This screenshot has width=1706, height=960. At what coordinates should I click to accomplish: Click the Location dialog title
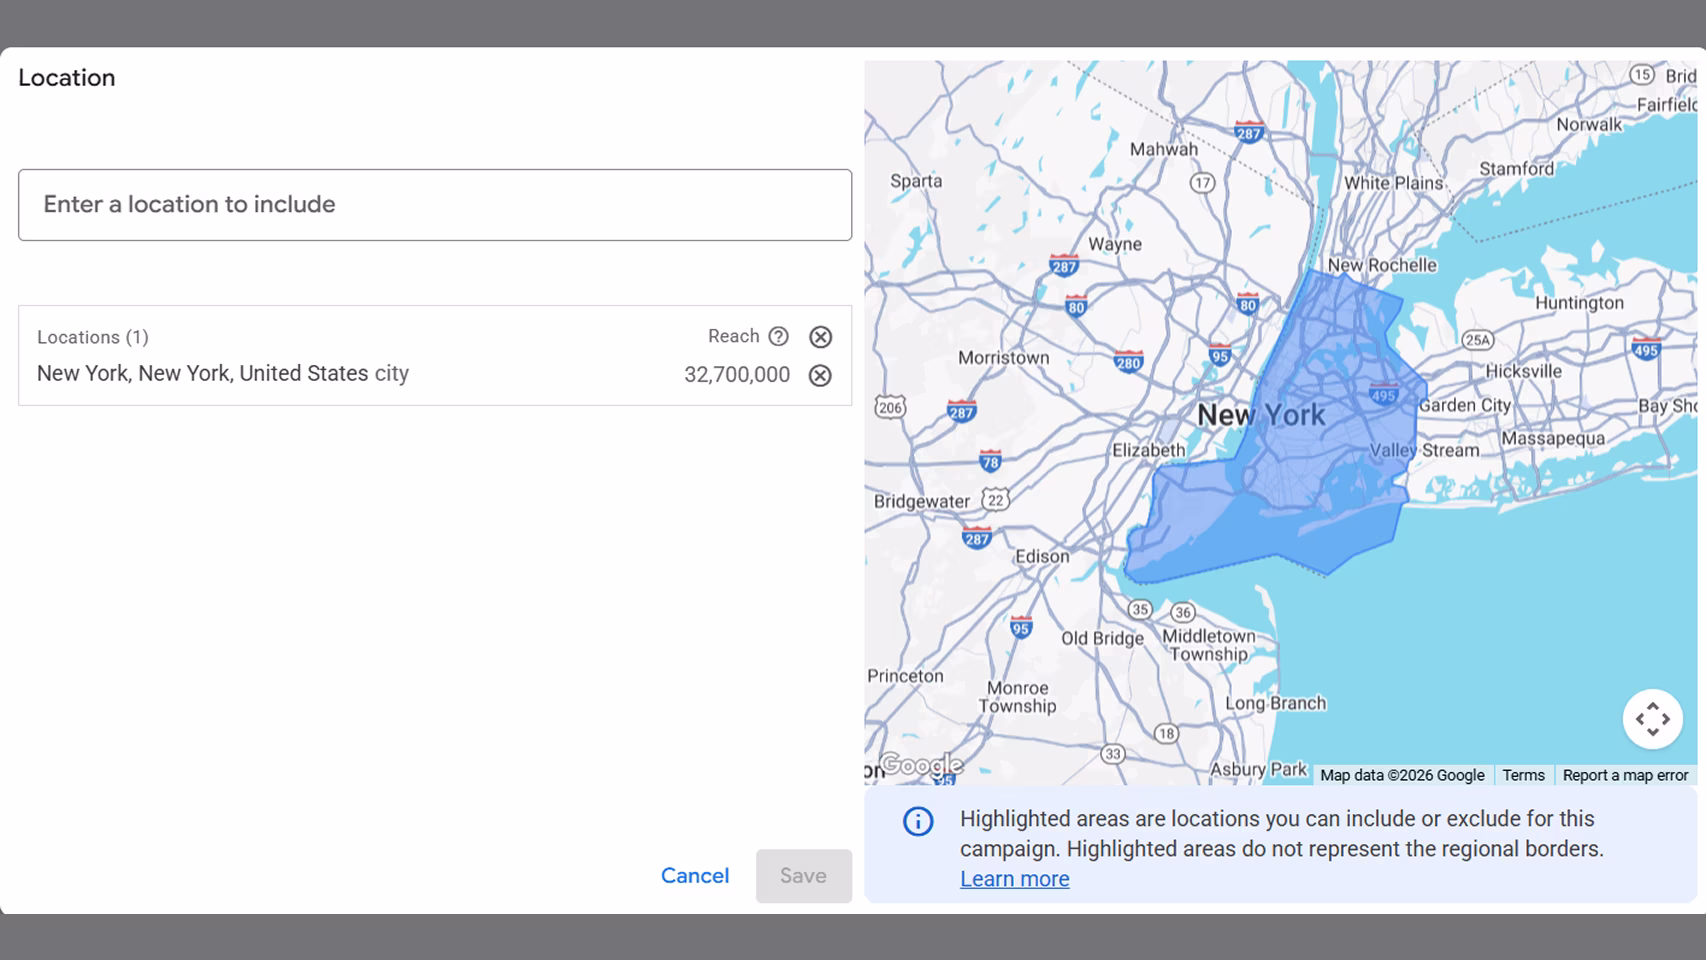click(x=67, y=78)
